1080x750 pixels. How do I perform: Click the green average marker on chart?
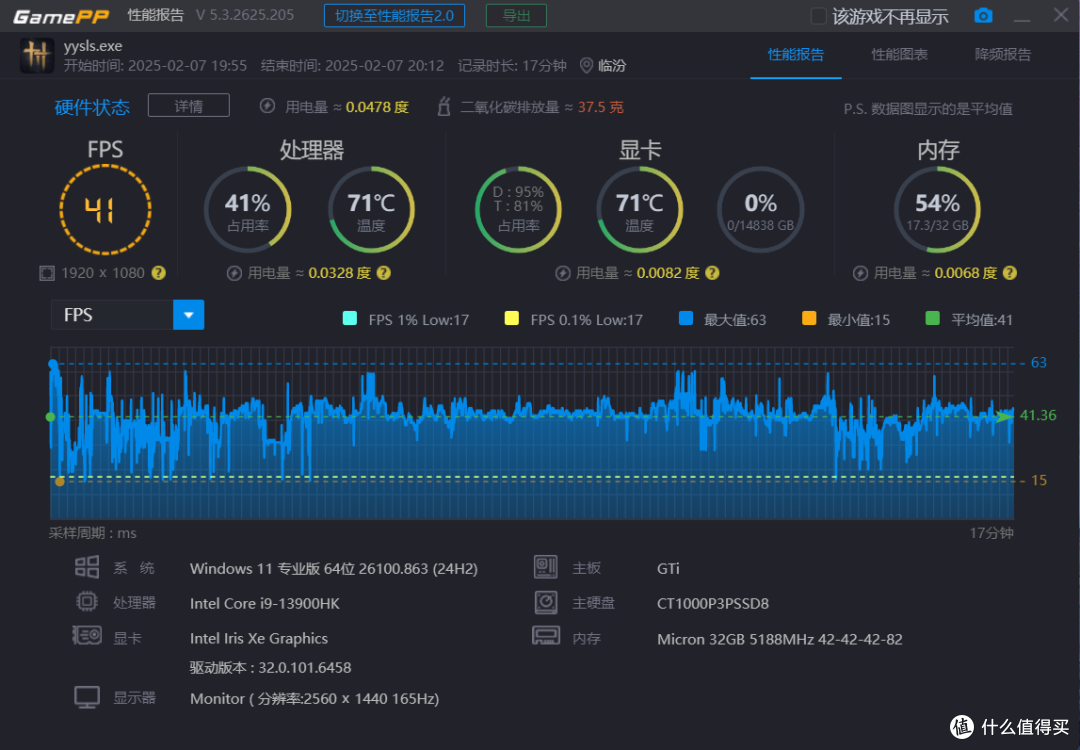(50, 417)
